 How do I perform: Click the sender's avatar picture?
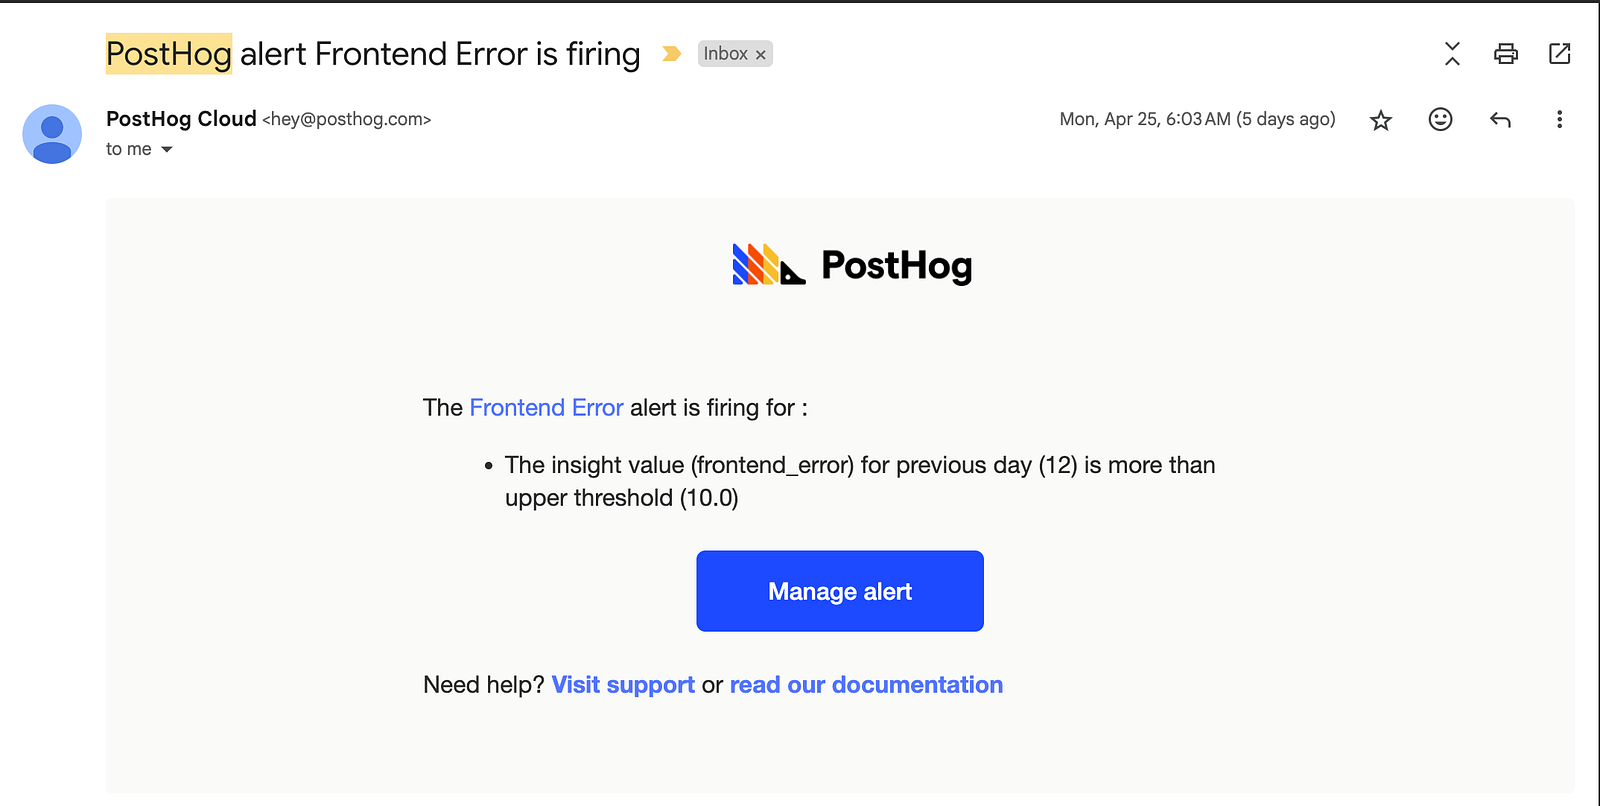click(52, 134)
